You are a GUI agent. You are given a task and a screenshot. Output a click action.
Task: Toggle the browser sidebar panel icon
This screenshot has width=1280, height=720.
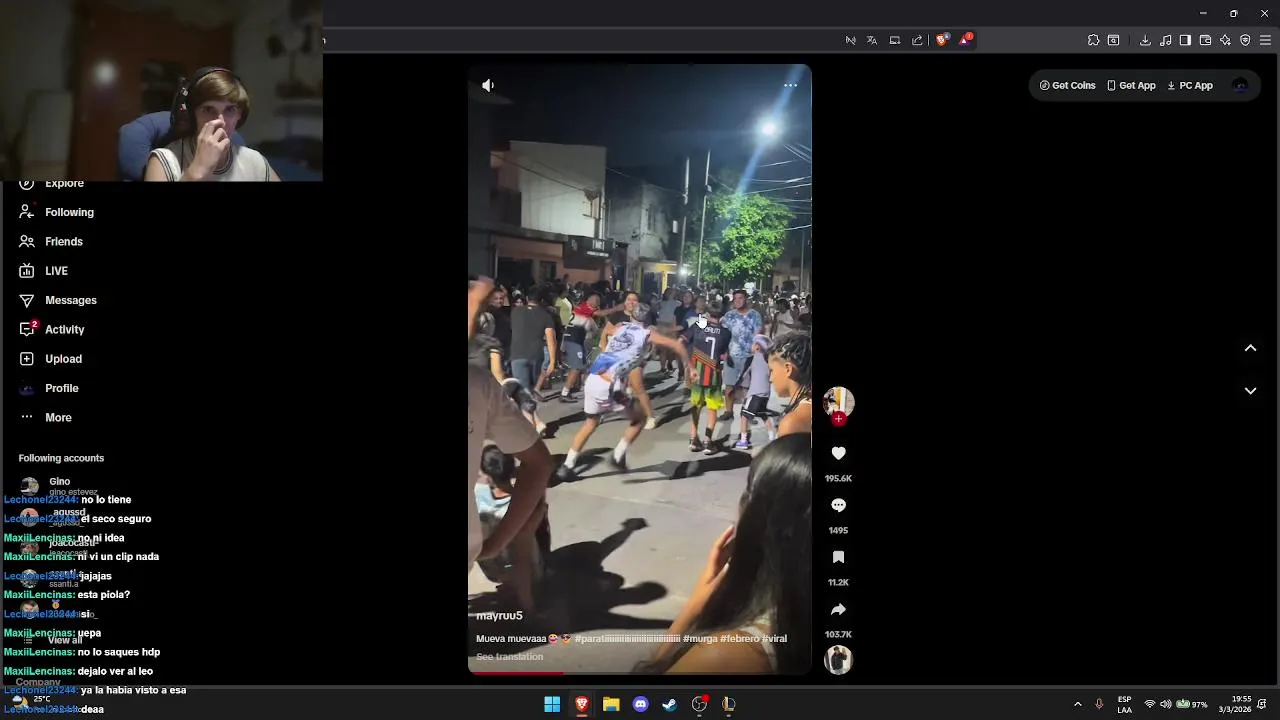point(1185,40)
